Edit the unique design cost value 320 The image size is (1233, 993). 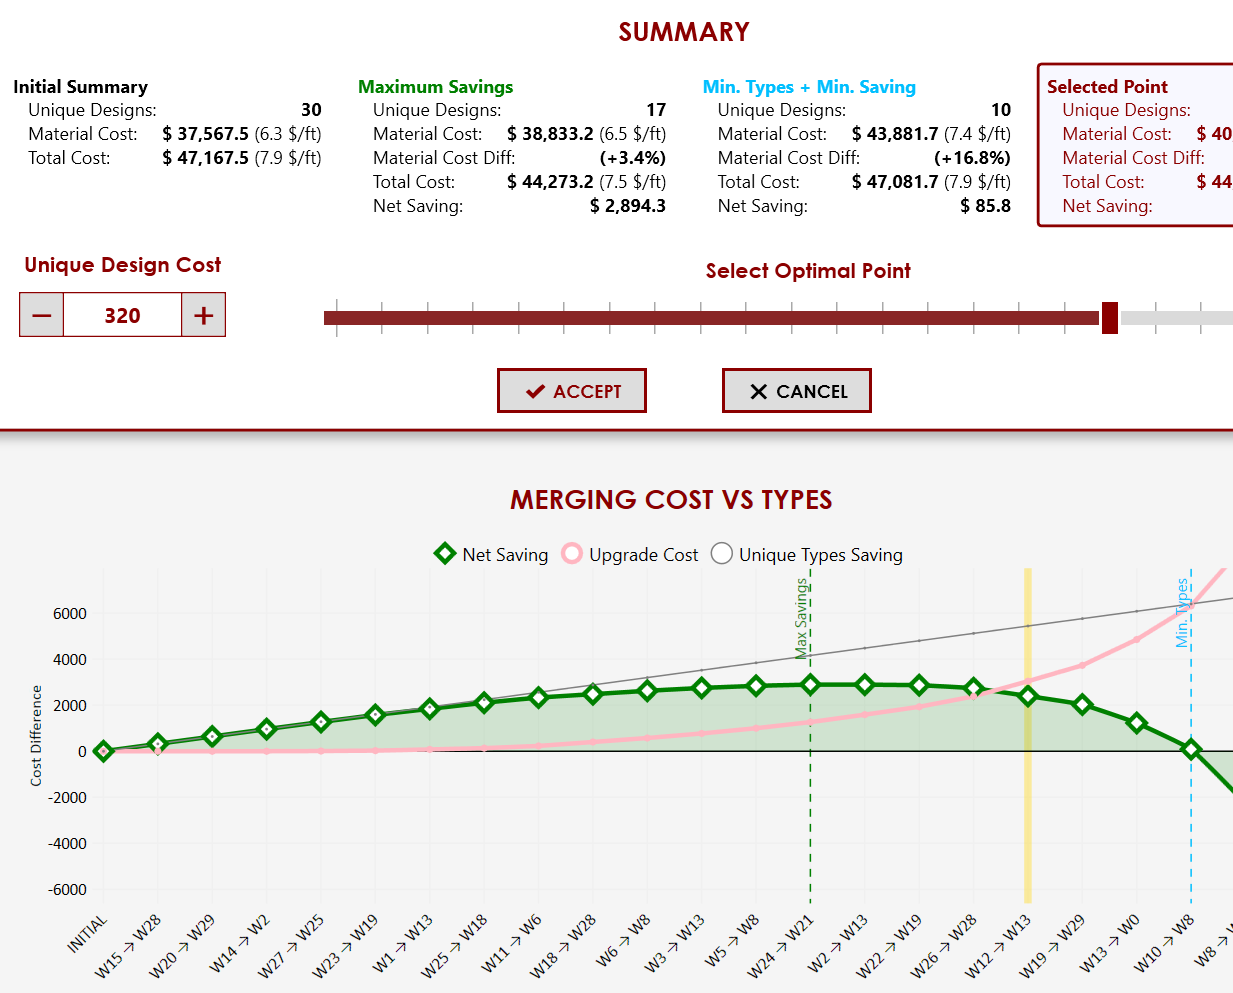point(122,315)
